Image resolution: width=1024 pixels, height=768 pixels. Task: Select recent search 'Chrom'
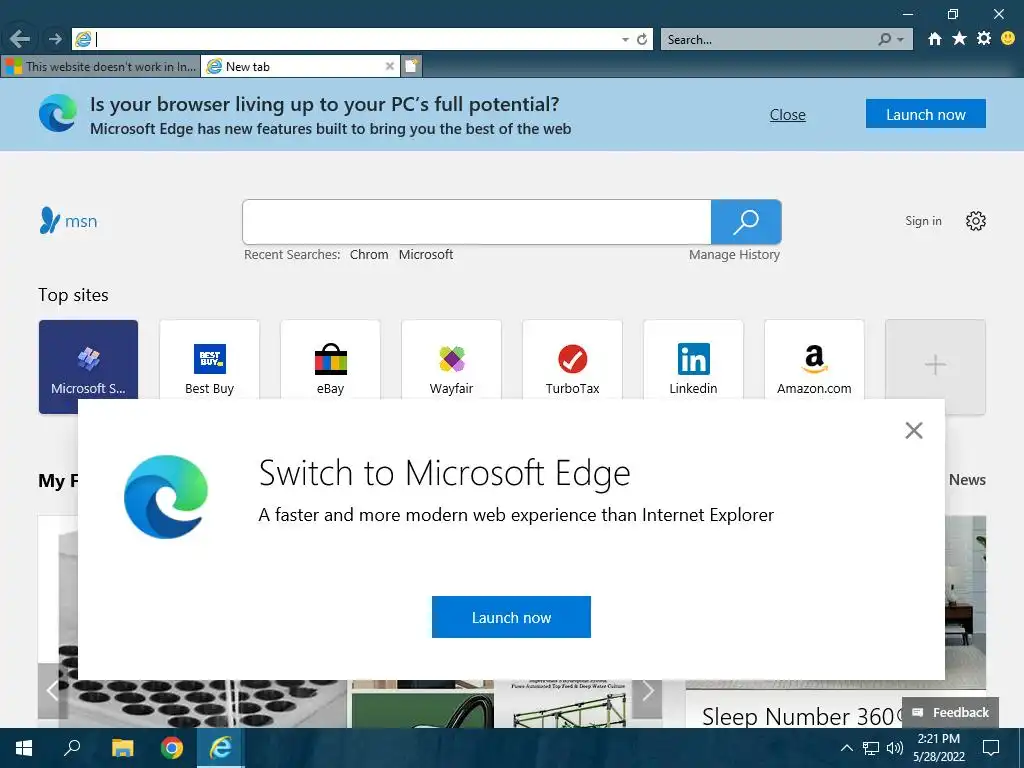click(369, 255)
